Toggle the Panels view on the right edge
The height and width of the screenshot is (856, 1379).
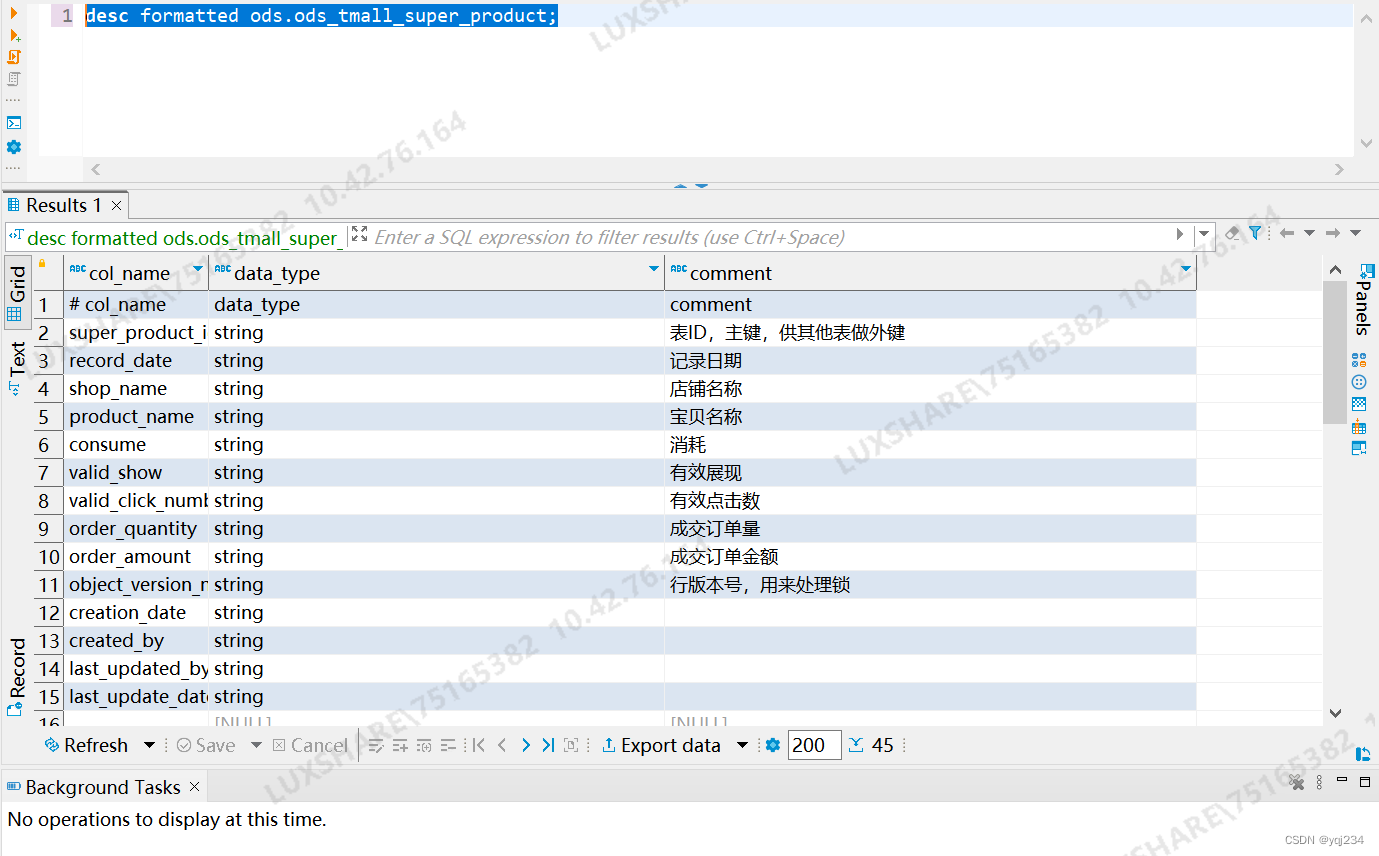click(x=1366, y=269)
